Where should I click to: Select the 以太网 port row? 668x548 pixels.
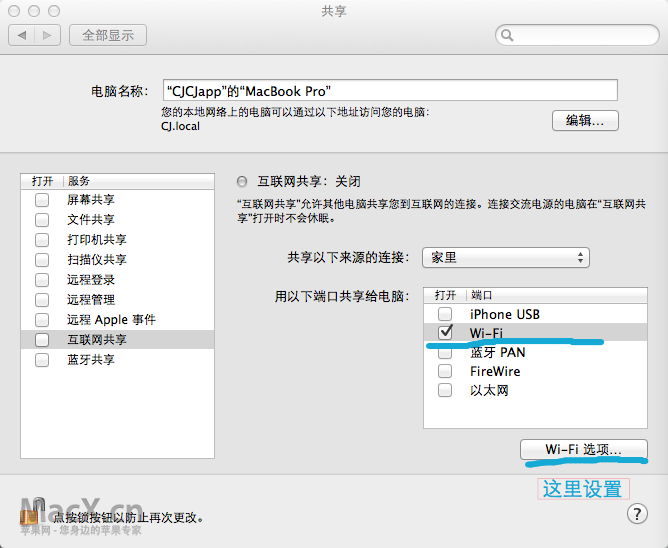coord(536,390)
